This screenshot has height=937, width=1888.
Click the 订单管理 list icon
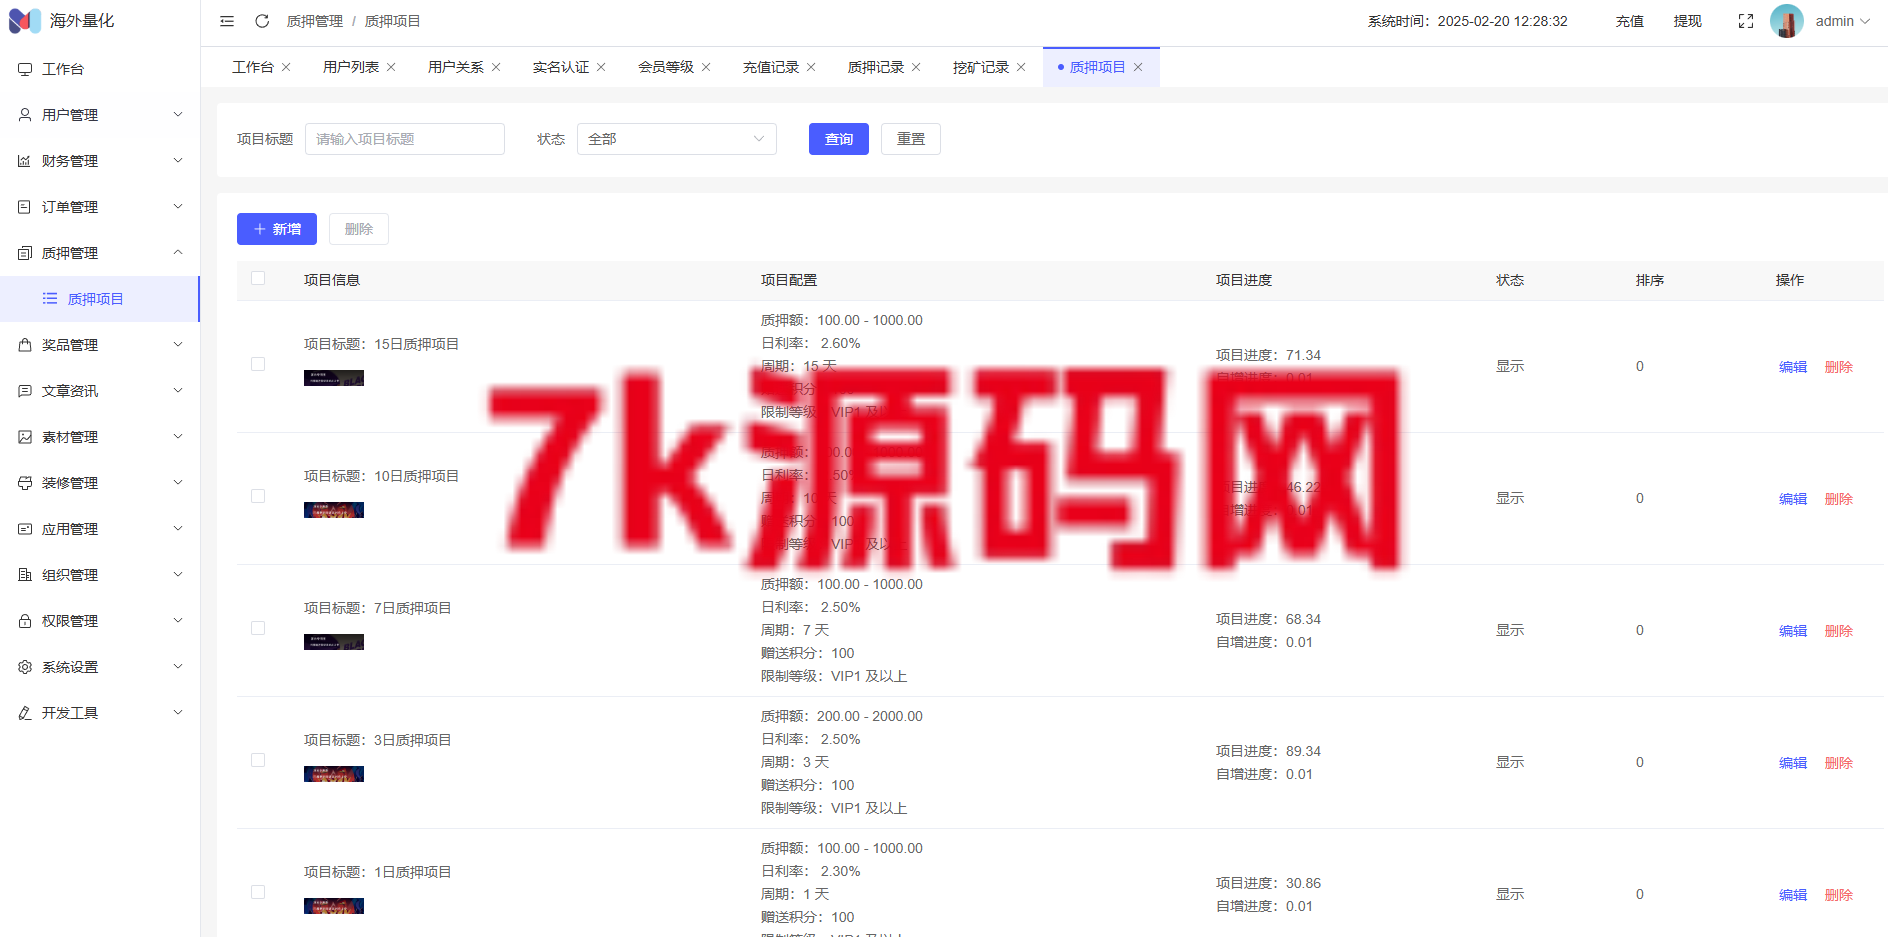[25, 207]
